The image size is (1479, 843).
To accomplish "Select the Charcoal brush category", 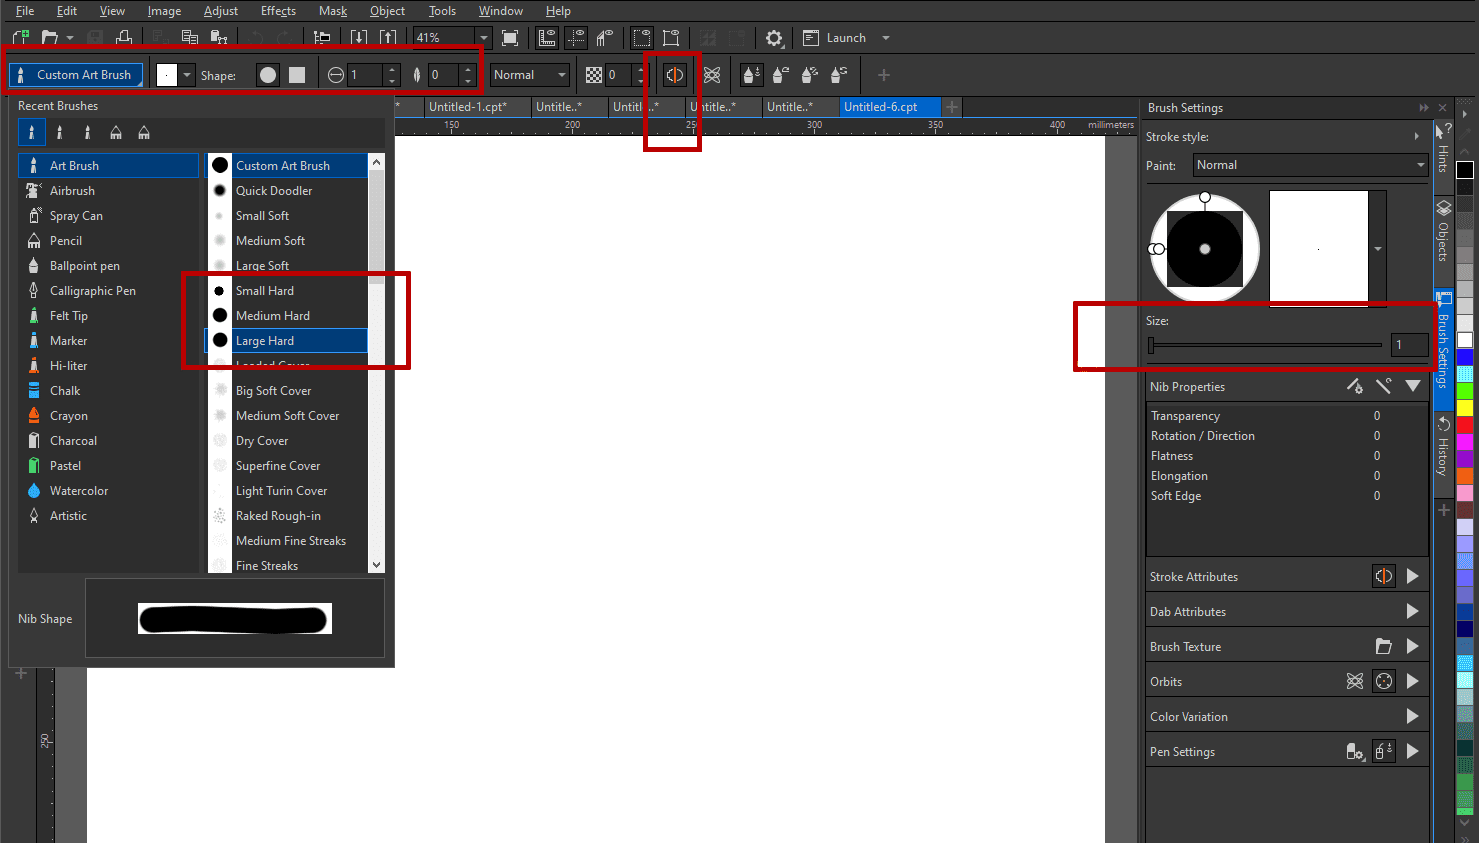I will [x=75, y=440].
